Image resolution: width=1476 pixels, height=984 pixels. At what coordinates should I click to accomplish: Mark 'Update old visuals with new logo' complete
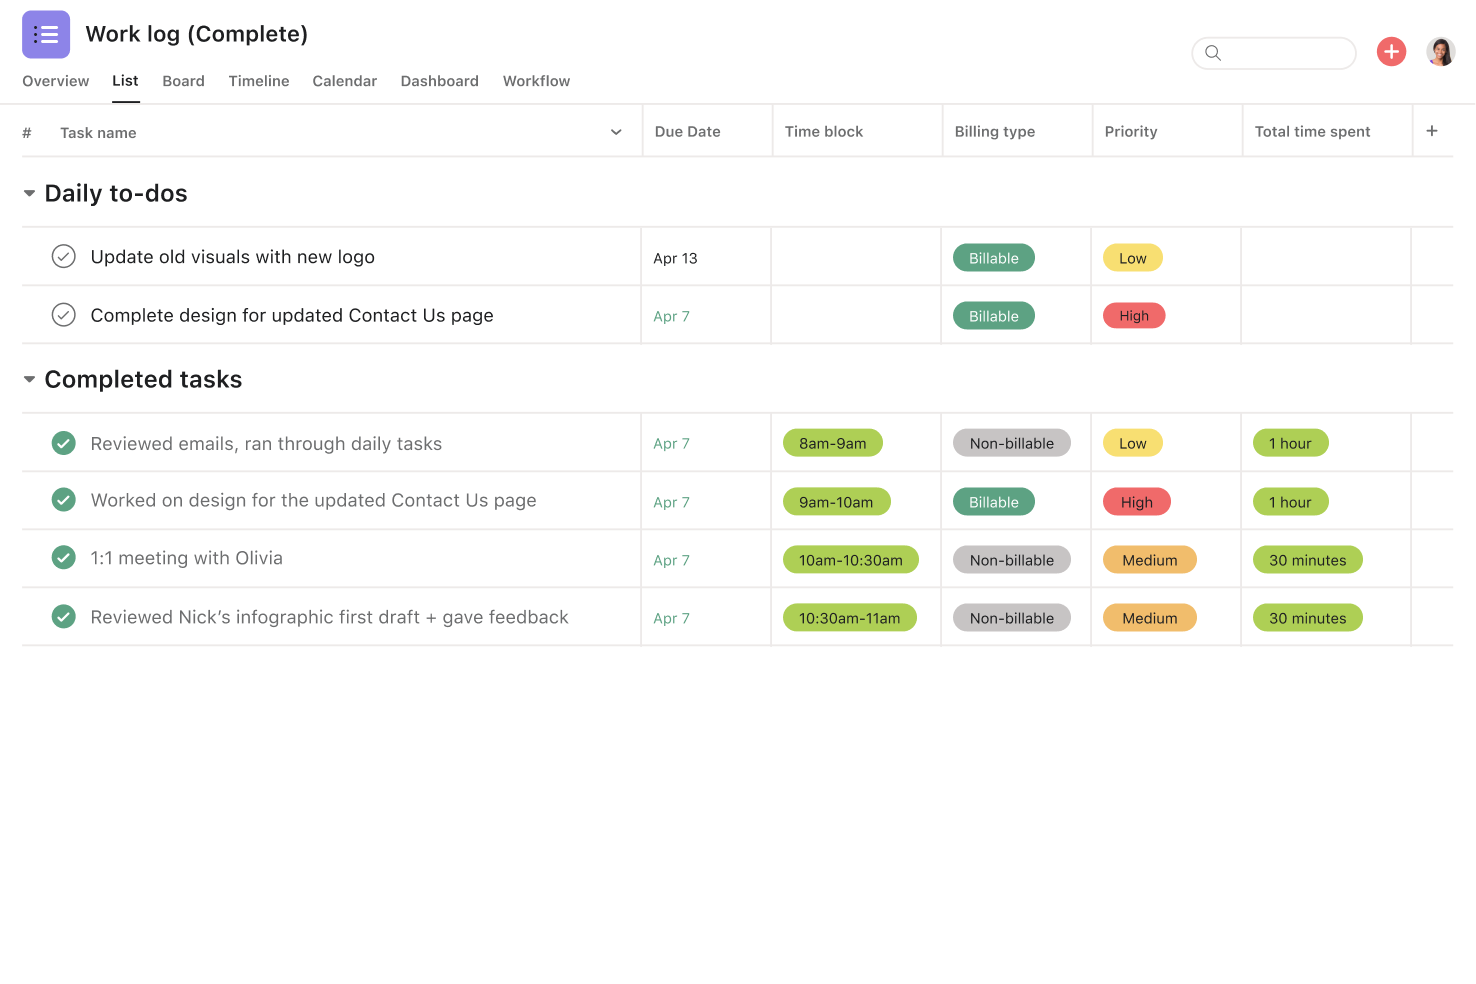(x=63, y=256)
